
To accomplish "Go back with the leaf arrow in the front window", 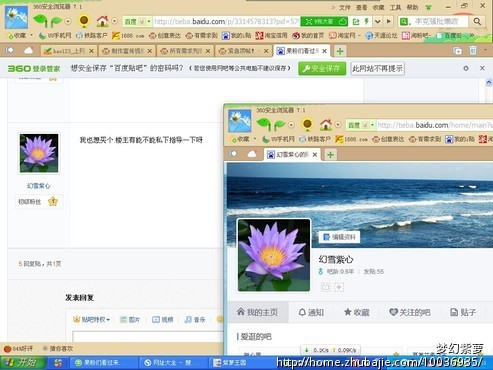I will (264, 124).
